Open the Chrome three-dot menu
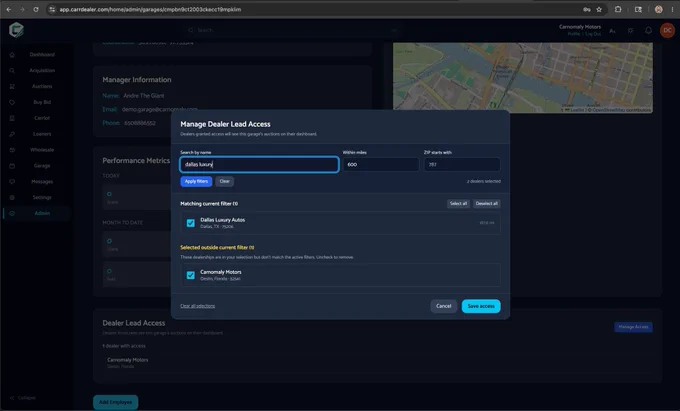Viewport: 680px width, 411px height. click(x=672, y=9)
